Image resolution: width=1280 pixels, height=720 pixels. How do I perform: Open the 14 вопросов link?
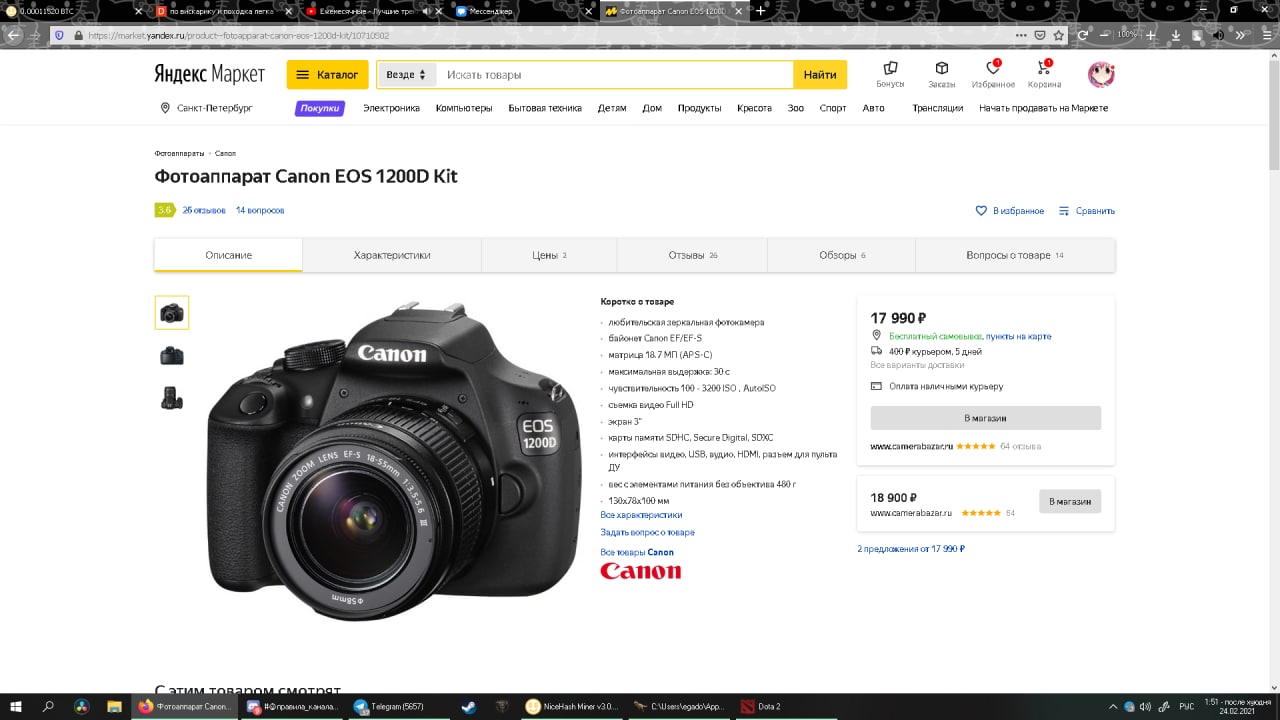[260, 211]
